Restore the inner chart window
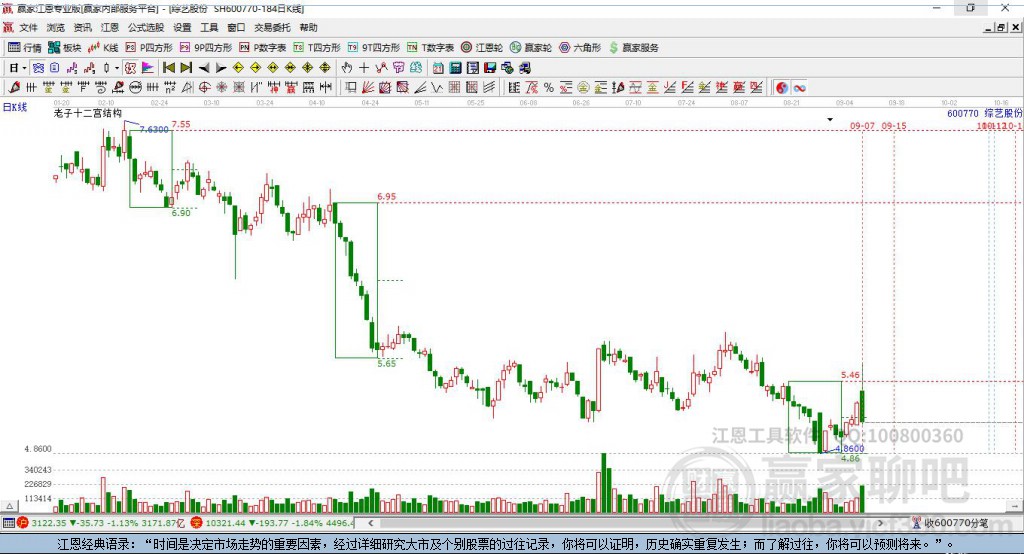This screenshot has width=1024, height=554. pos(1001,27)
